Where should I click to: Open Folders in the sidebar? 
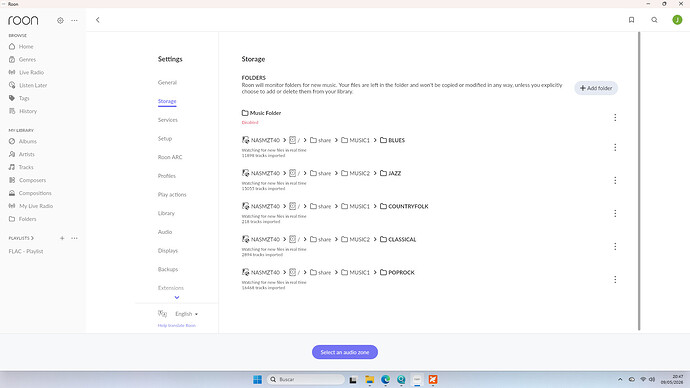click(x=22, y=219)
